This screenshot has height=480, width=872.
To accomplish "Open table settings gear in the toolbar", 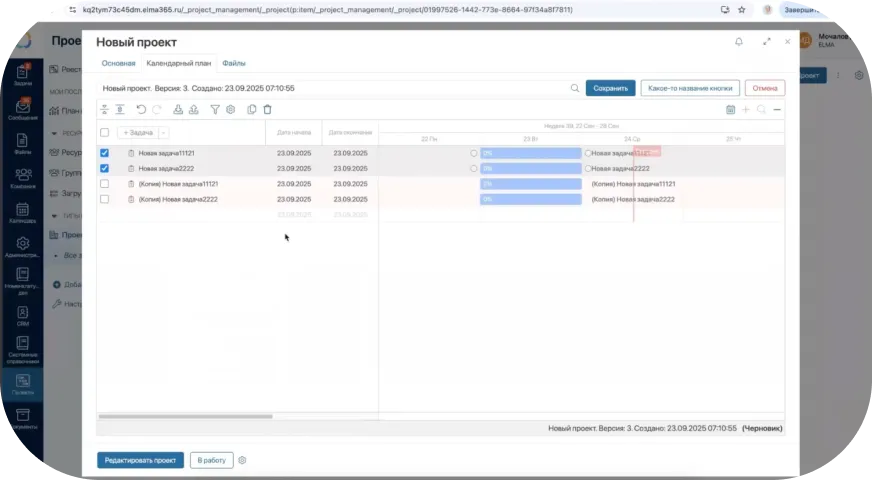I will coord(230,110).
